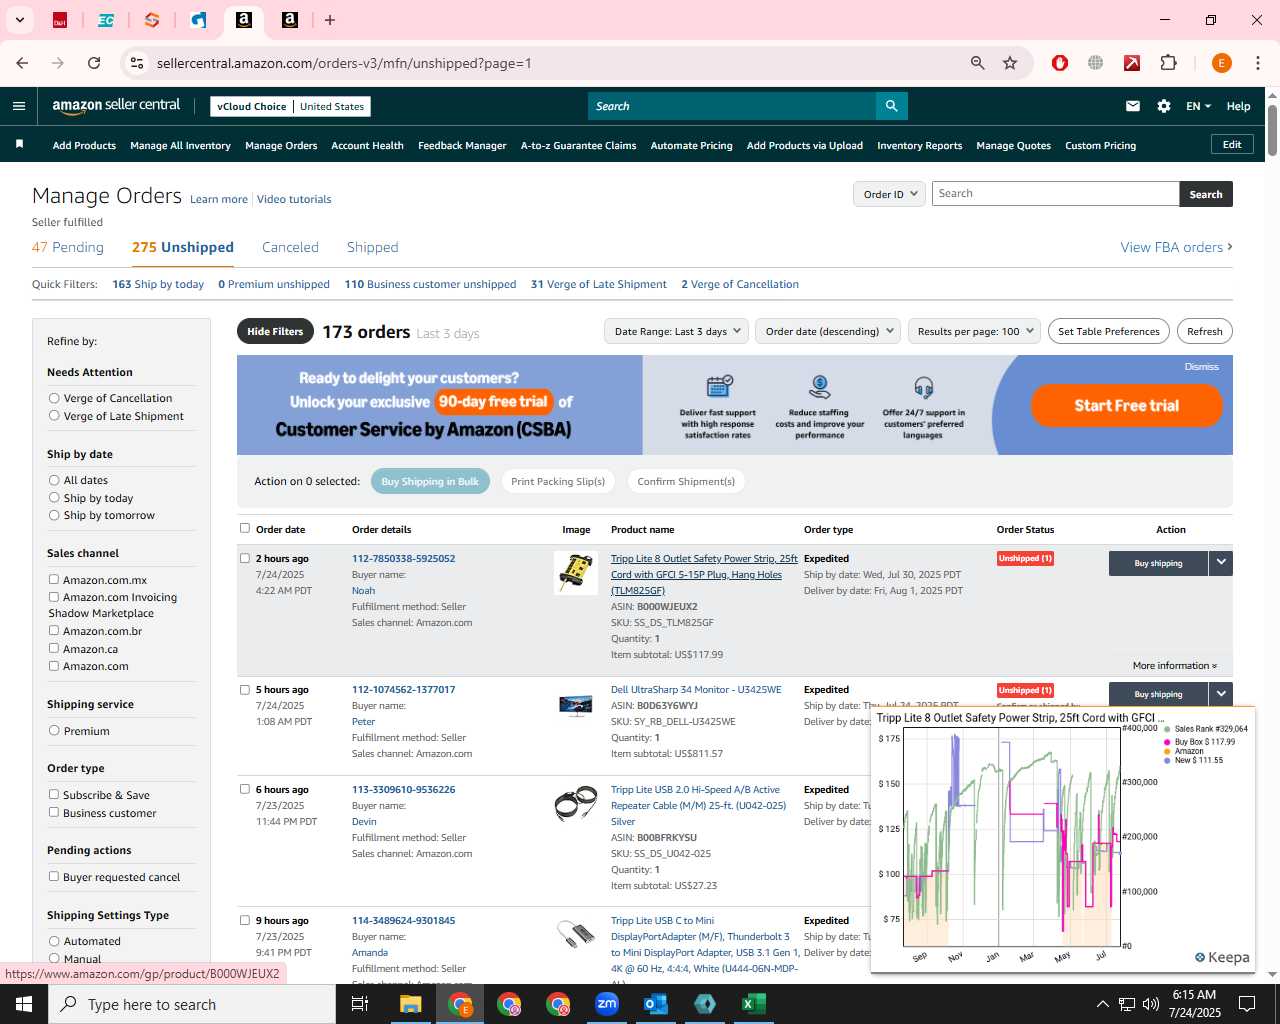Tick the select-all orders checkbox in header
Image resolution: width=1280 pixels, height=1024 pixels.
click(245, 529)
